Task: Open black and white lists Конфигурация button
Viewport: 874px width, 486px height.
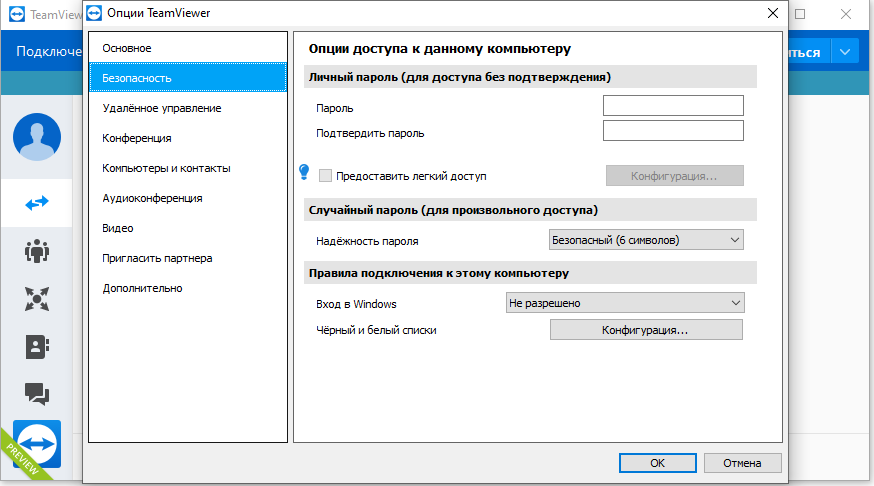Action: 646,330
